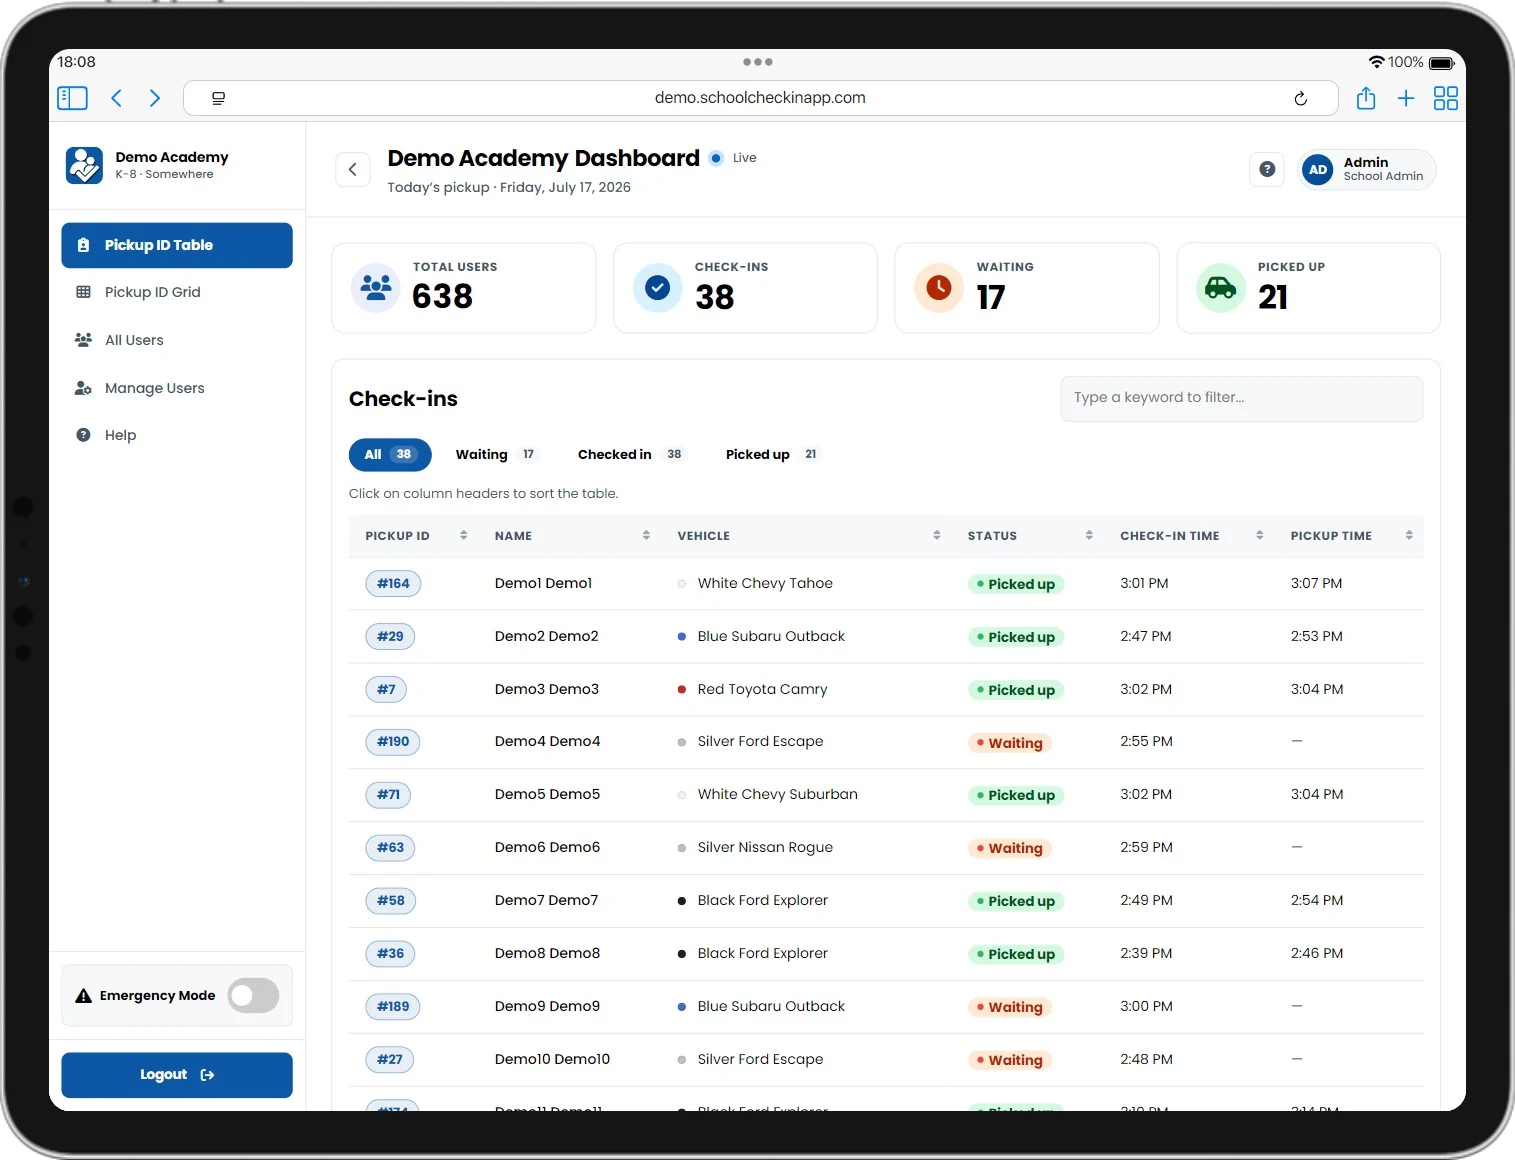Go forward with the browser forward arrow

154,98
